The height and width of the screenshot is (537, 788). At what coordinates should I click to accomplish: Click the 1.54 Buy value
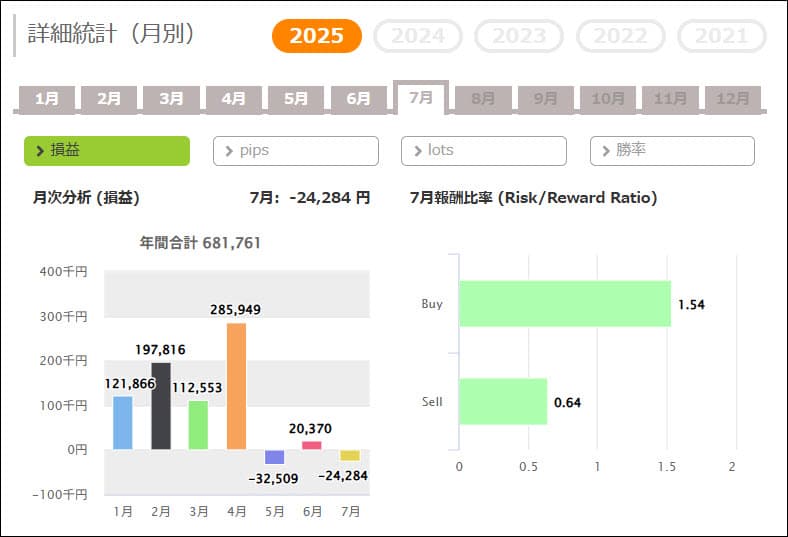(x=692, y=304)
